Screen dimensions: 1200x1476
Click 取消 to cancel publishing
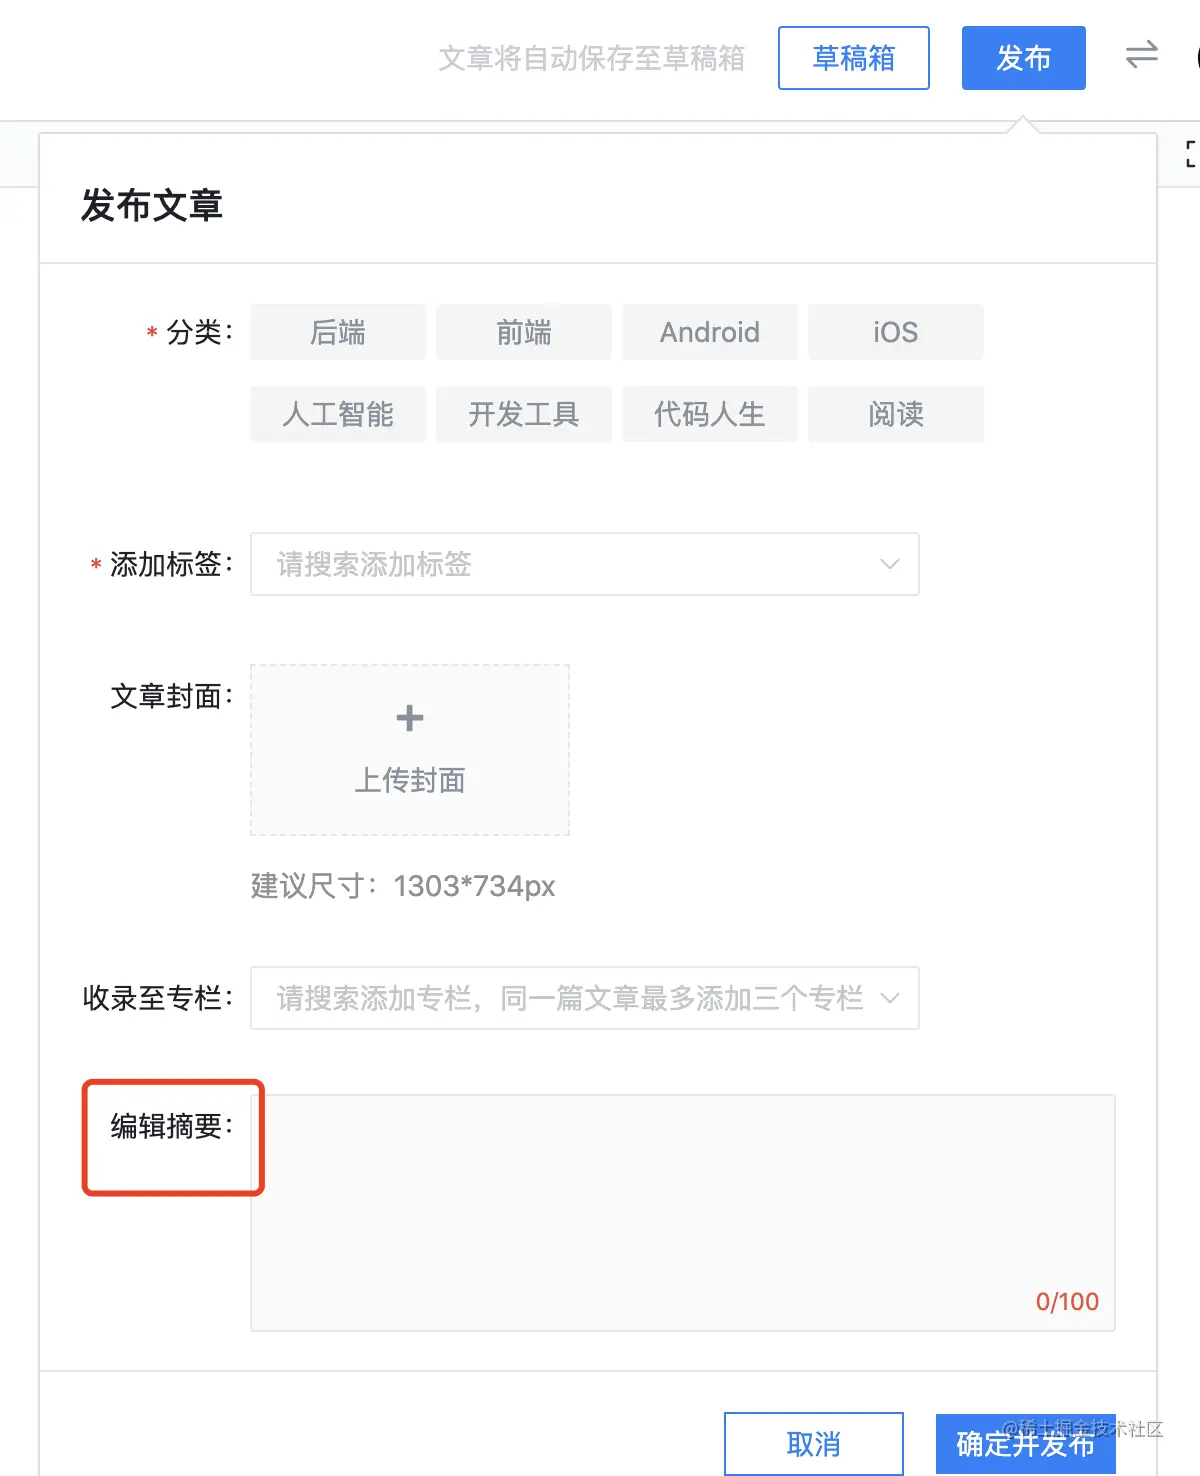tap(813, 1443)
